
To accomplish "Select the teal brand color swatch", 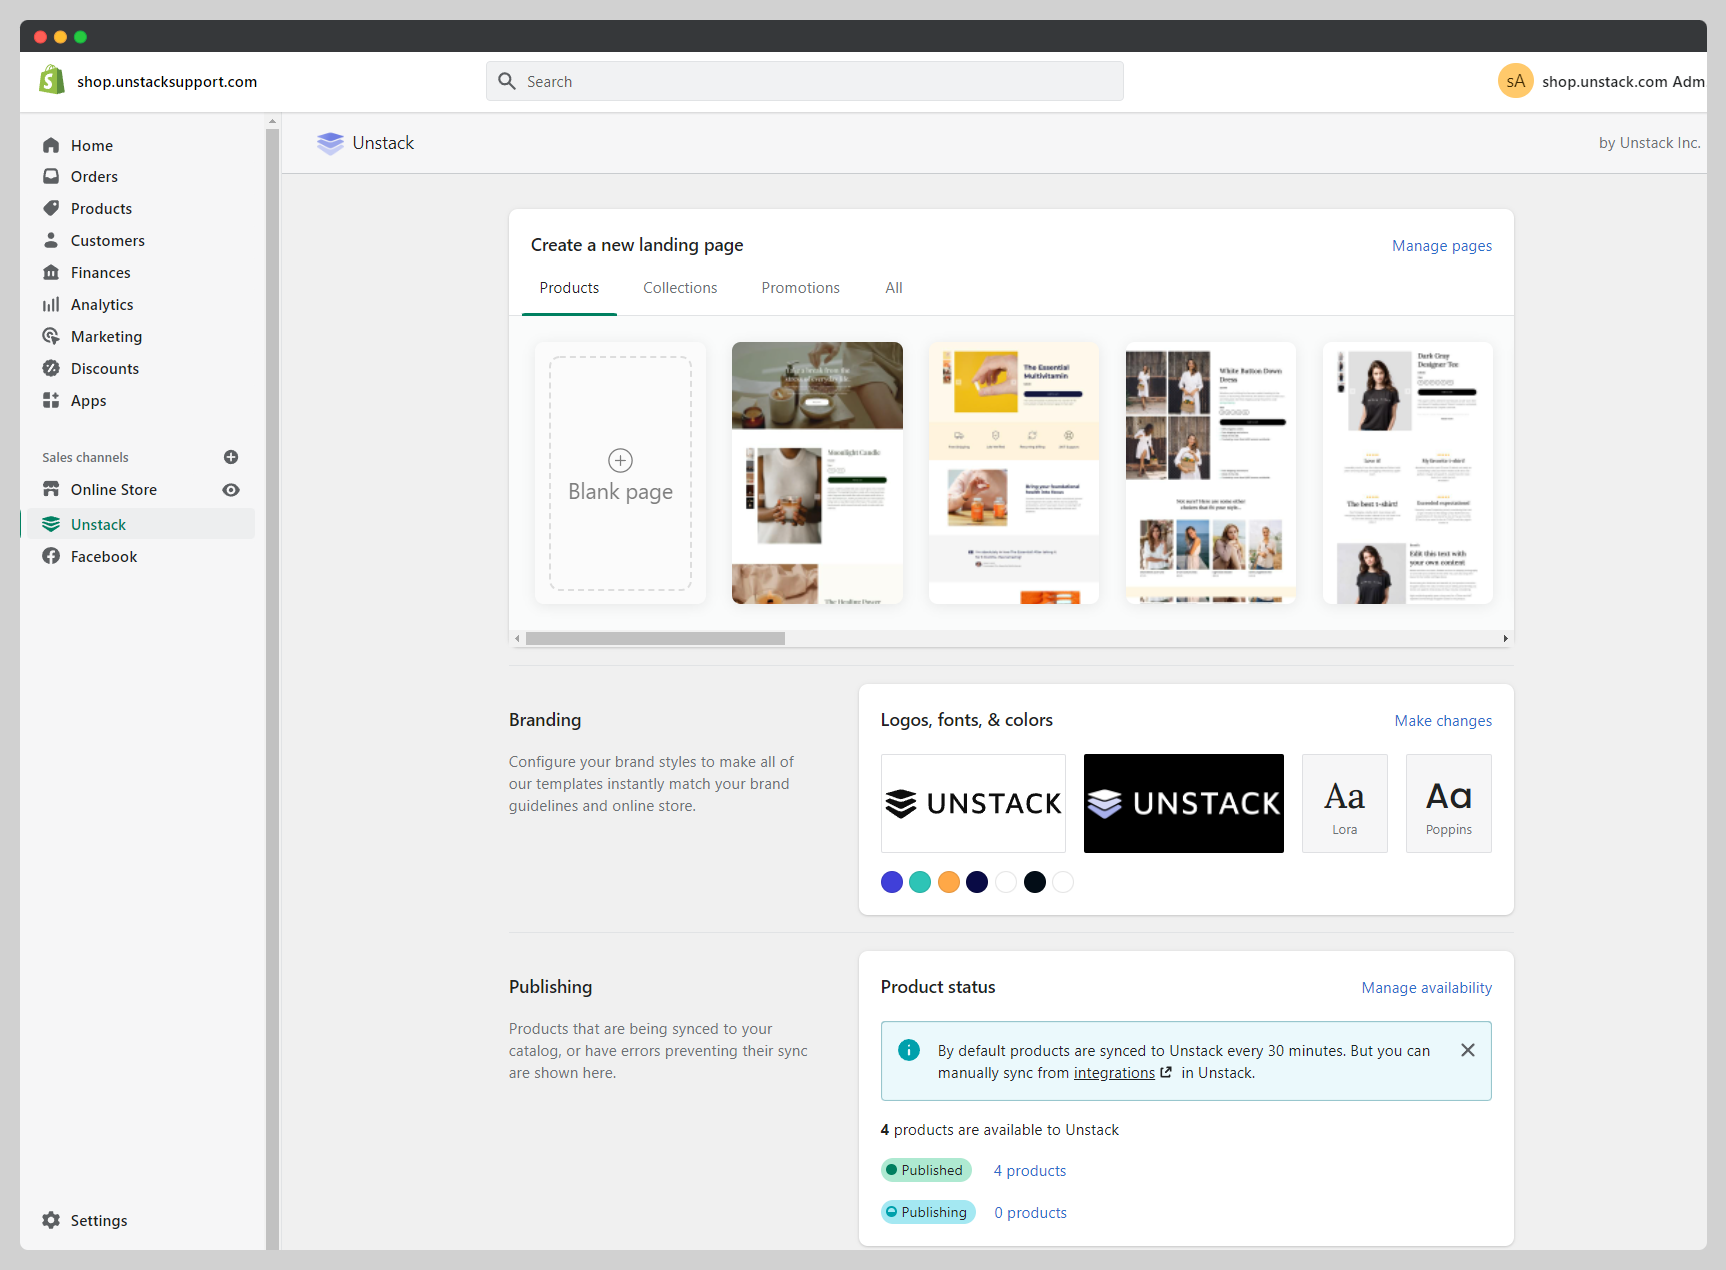I will 920,882.
